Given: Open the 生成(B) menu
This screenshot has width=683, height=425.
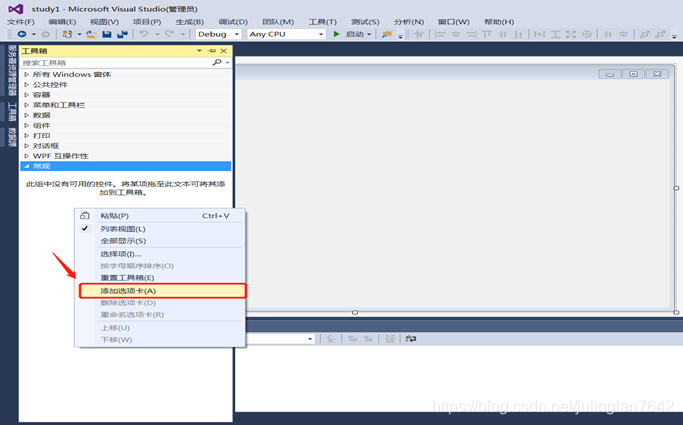Looking at the screenshot, I should (x=189, y=21).
